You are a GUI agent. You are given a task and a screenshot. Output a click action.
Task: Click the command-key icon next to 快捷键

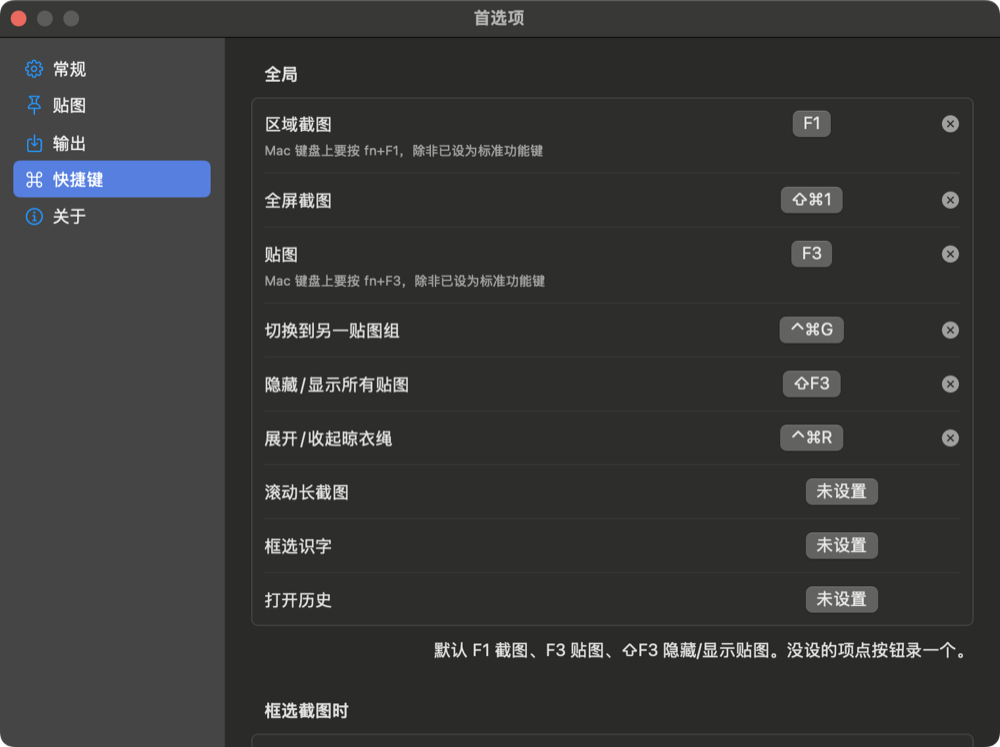[34, 179]
